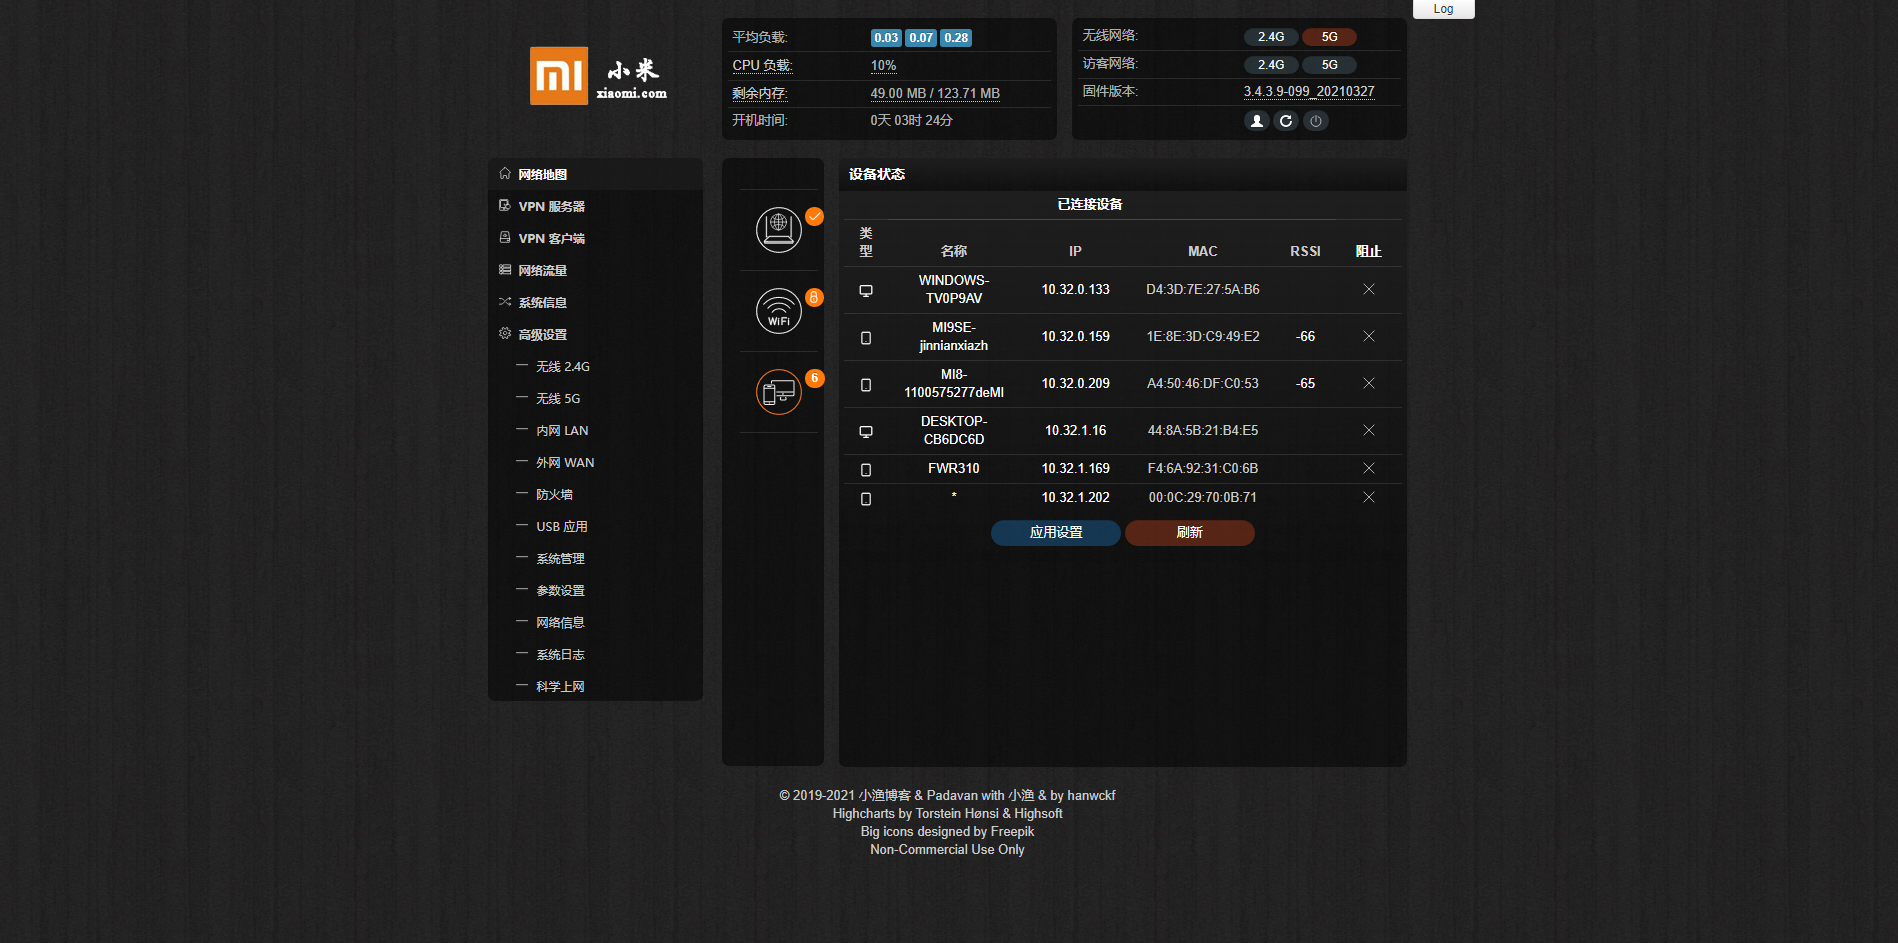Screen dimensions: 1898x943
Task: Open 科学上网 submenu
Action: pos(560,687)
